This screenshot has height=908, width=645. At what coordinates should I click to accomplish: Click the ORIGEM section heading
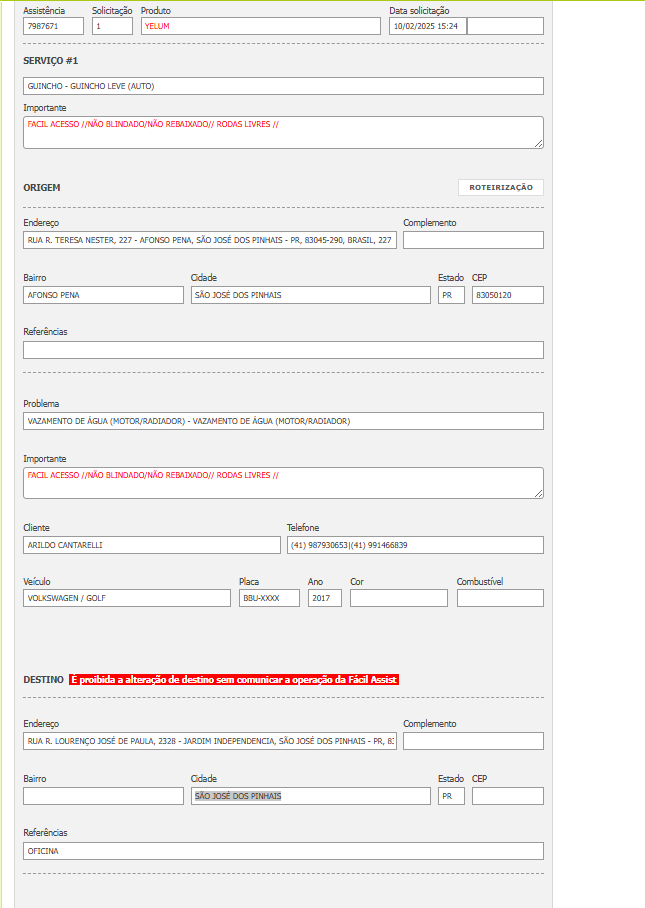pos(42,188)
